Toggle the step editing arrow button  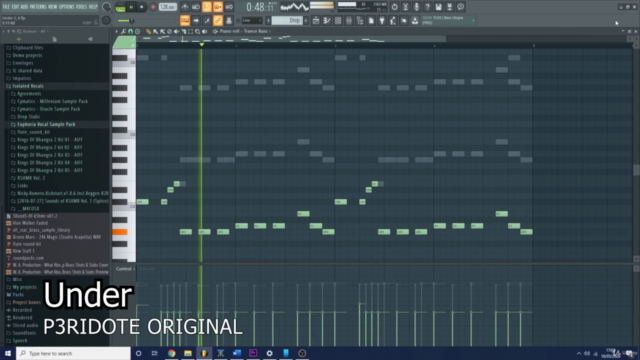pos(196,20)
